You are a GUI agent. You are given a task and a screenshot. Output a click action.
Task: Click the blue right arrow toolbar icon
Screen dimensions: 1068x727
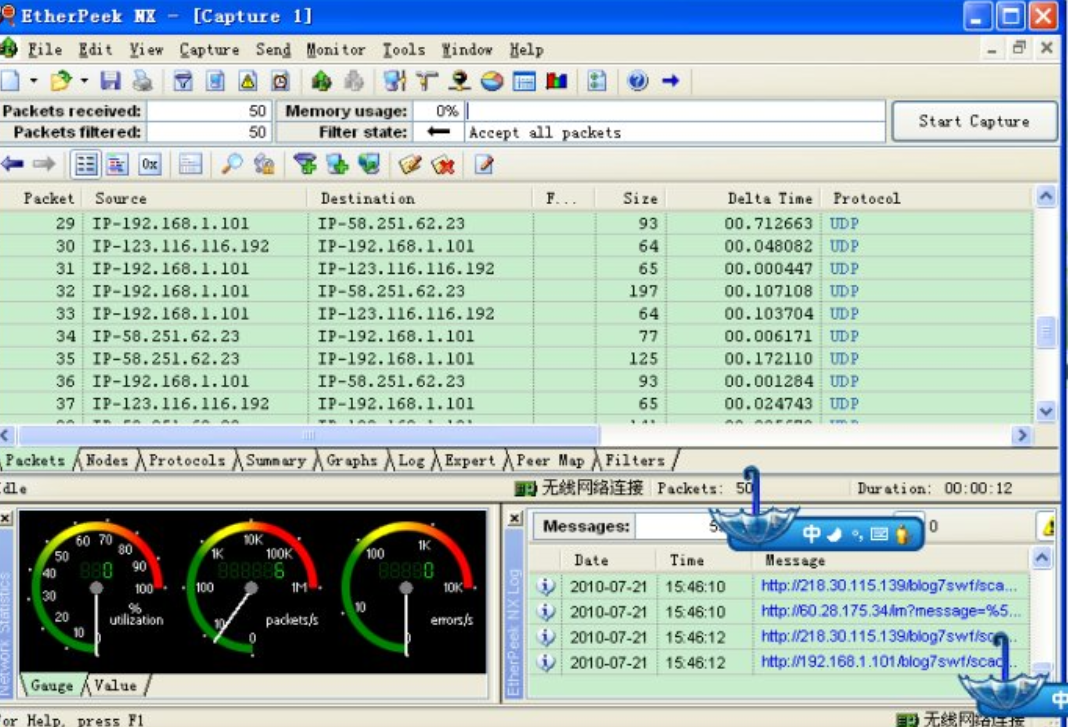click(671, 81)
